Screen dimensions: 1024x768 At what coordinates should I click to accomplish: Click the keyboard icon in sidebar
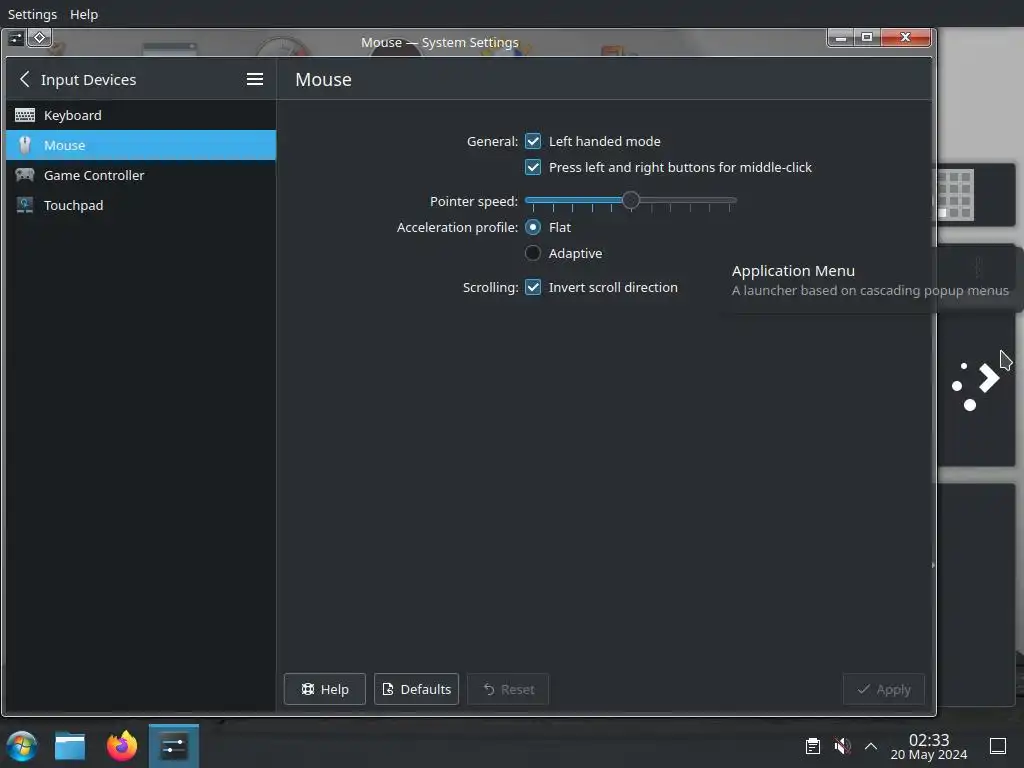pyautogui.click(x=25, y=115)
